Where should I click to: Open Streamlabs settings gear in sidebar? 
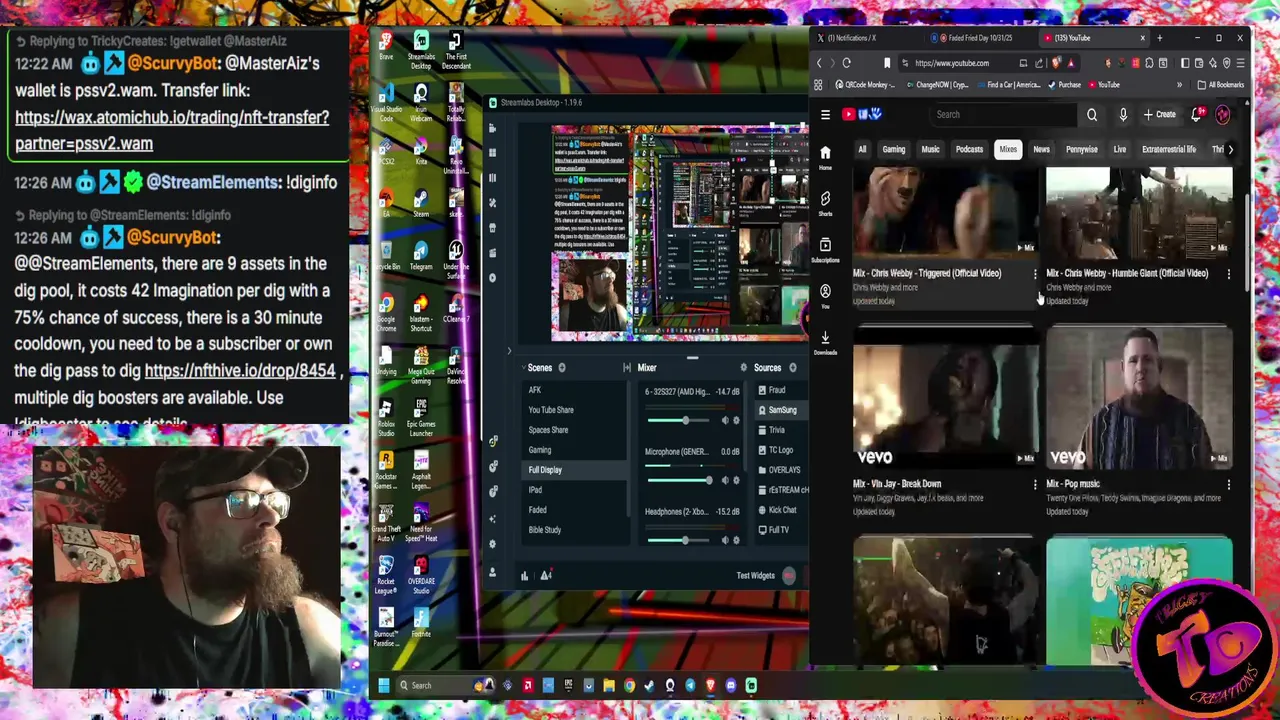(492, 544)
